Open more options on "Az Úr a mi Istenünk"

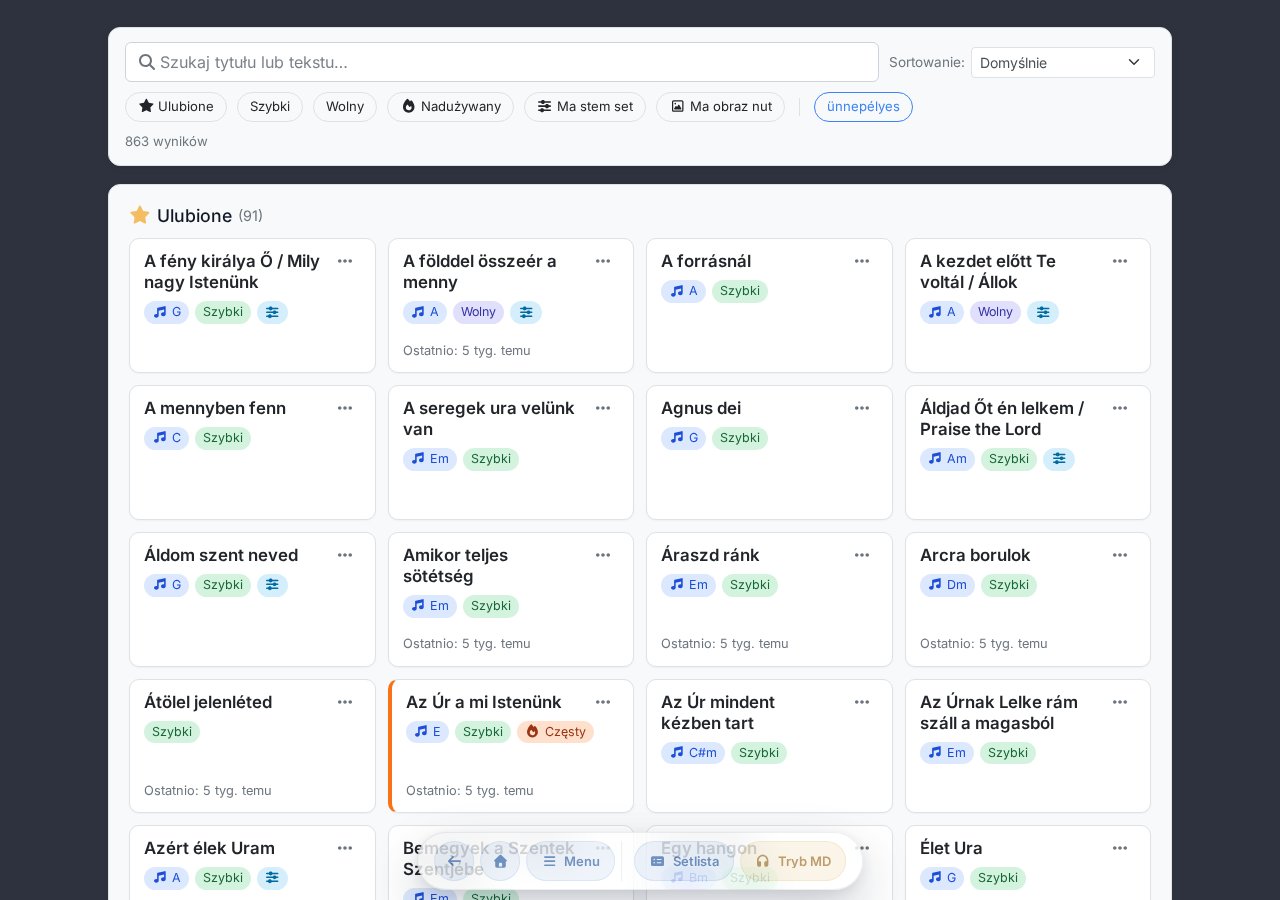(603, 702)
